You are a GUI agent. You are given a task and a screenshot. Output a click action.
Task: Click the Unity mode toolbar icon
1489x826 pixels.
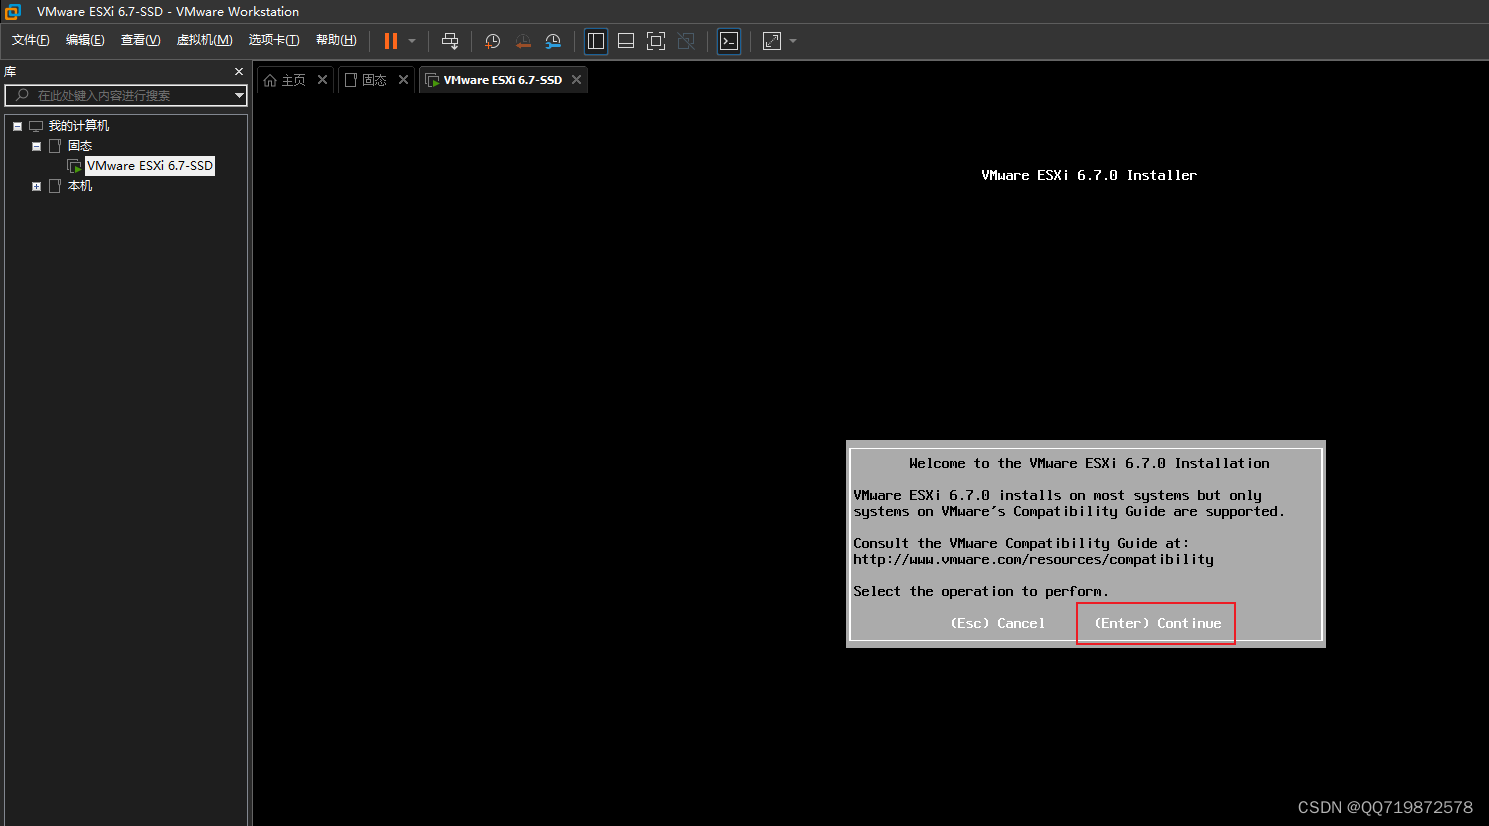pos(686,41)
